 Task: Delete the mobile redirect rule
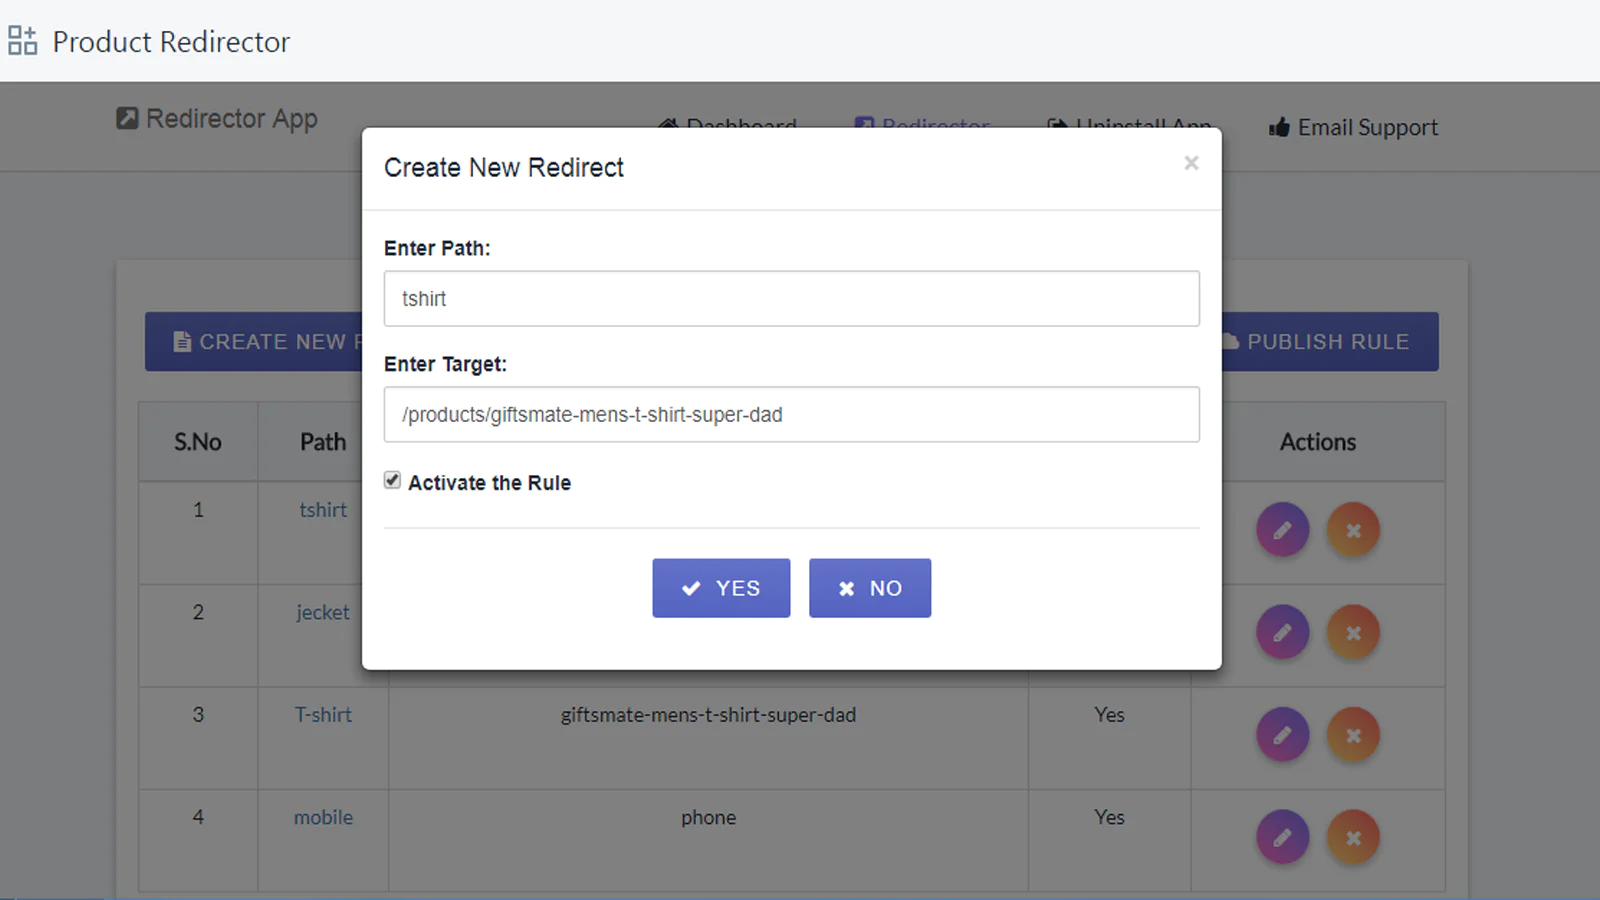pyautogui.click(x=1353, y=837)
